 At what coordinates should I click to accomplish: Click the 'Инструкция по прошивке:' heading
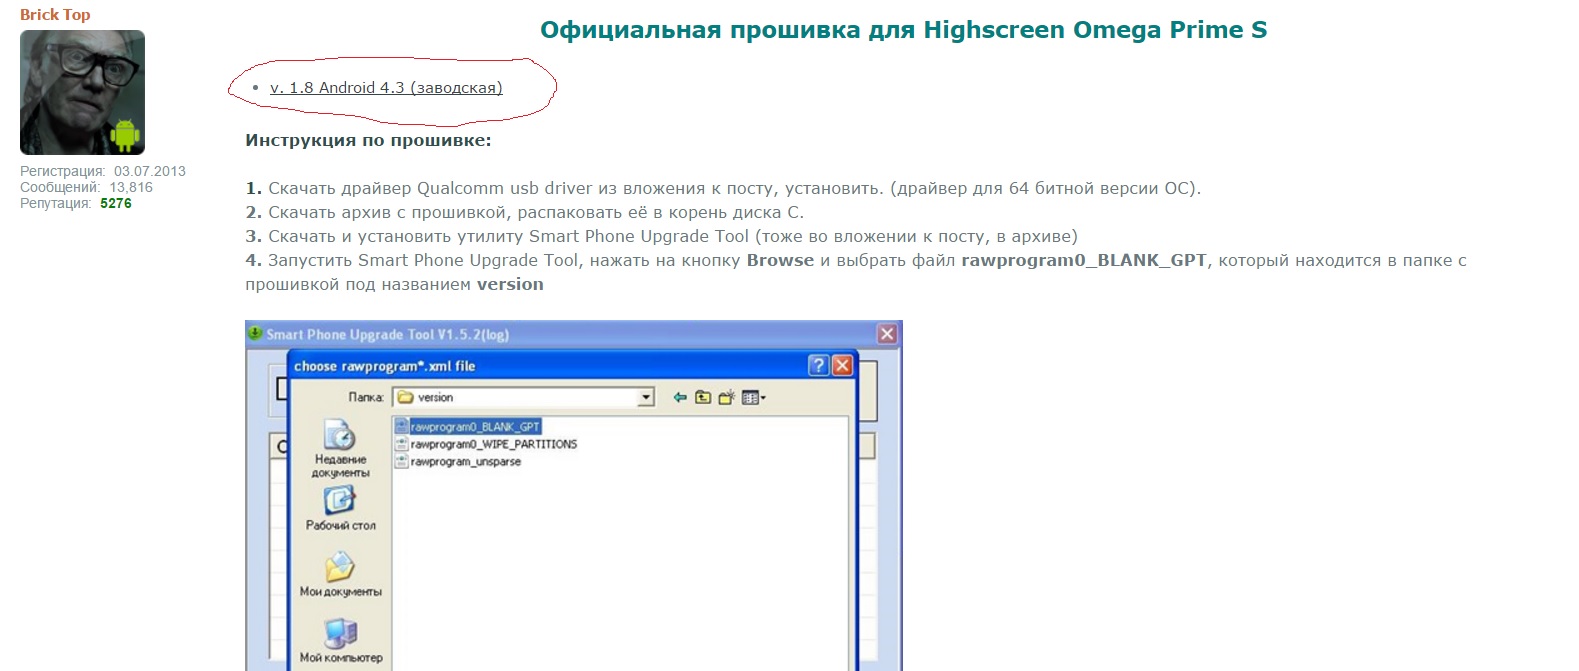tap(368, 140)
